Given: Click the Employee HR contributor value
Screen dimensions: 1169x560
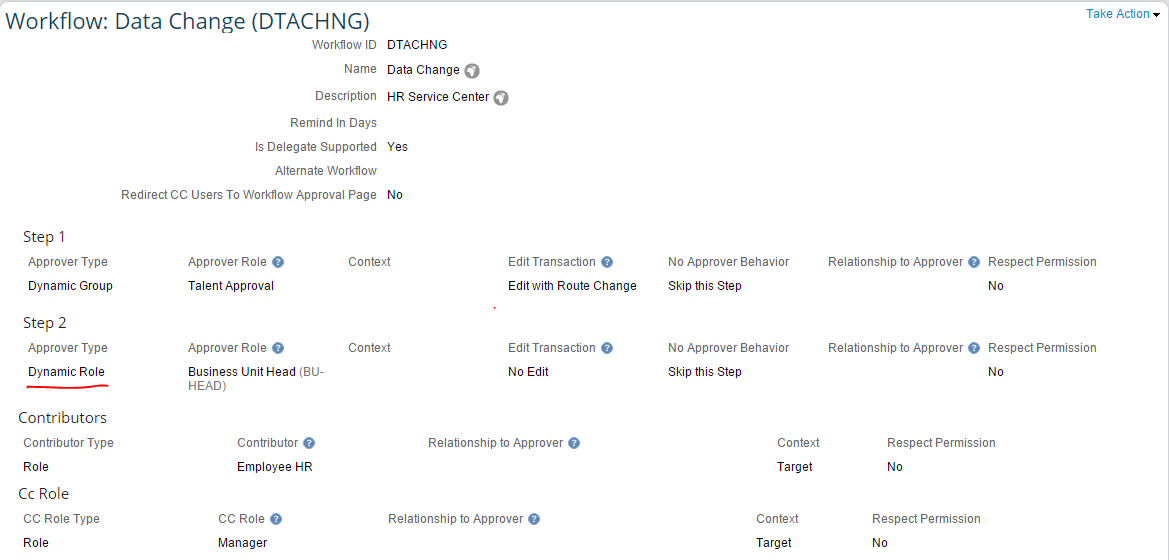Looking at the screenshot, I should (274, 467).
